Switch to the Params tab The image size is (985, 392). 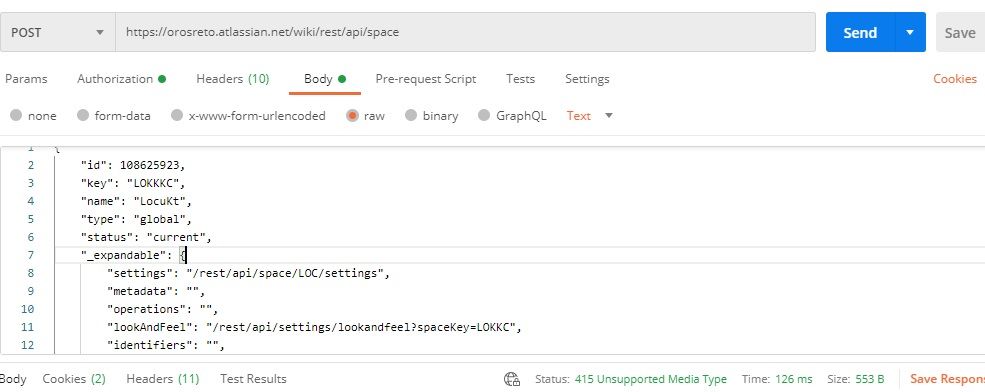coord(26,79)
